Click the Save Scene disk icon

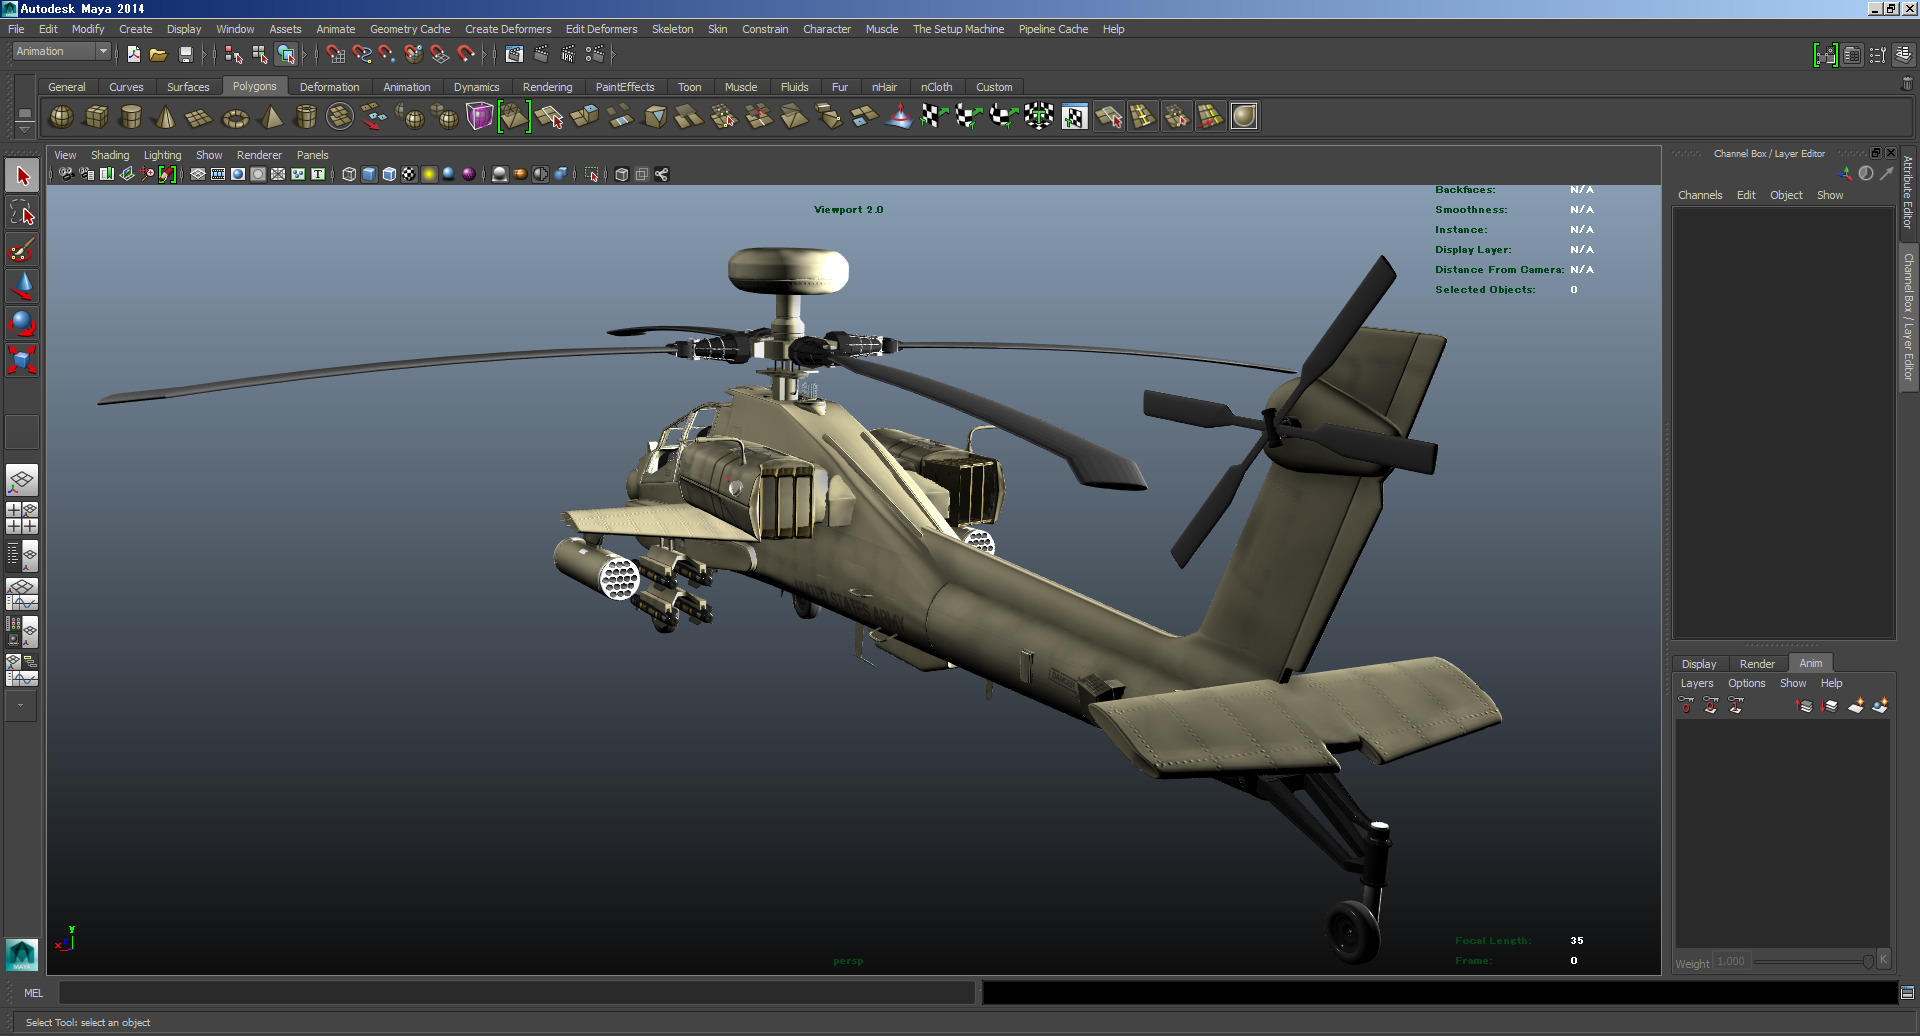(185, 54)
